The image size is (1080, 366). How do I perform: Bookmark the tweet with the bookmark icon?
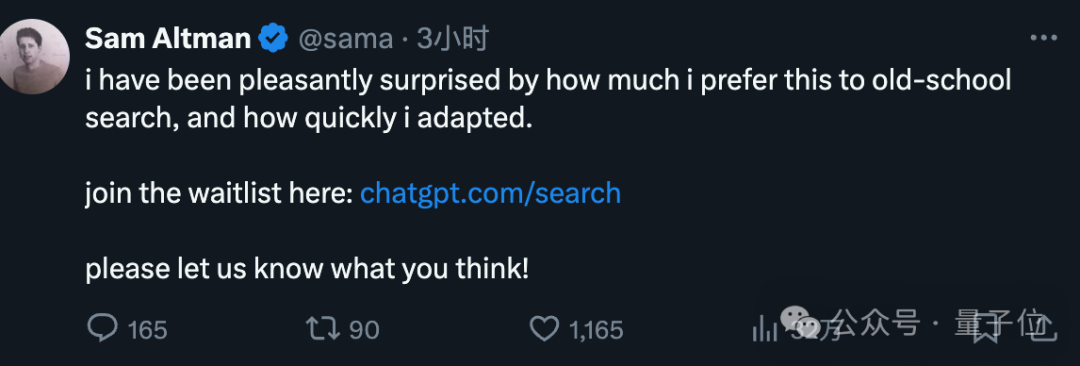[x=986, y=329]
